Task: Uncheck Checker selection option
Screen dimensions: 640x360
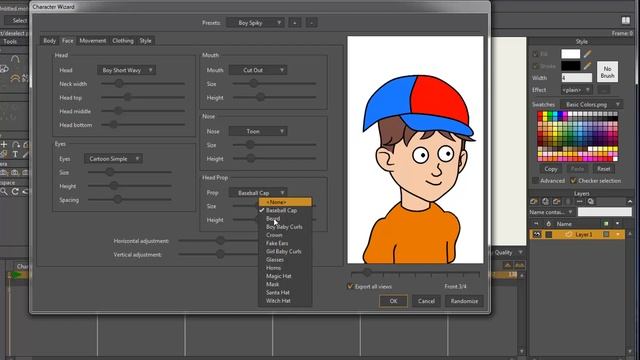Action: point(573,180)
